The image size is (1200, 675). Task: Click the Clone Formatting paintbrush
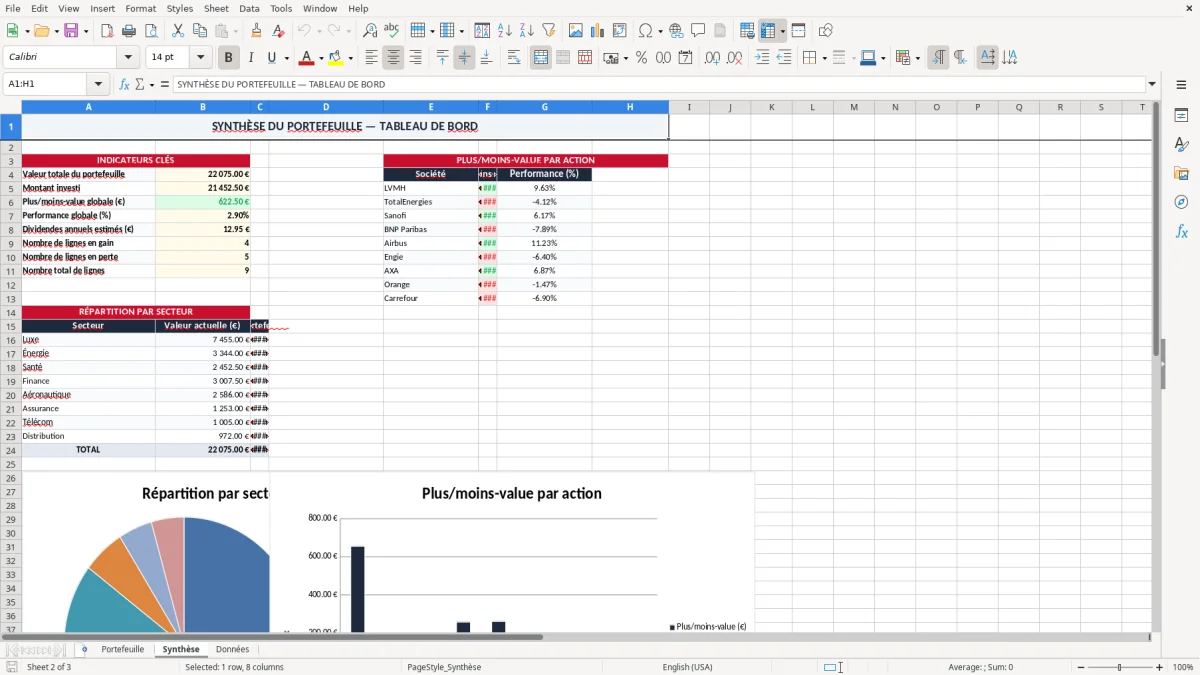pos(257,31)
